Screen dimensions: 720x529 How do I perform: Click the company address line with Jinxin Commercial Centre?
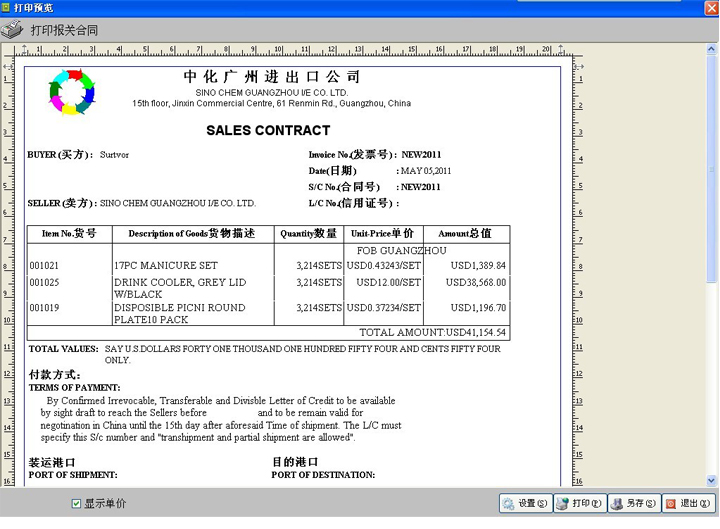[271, 103]
